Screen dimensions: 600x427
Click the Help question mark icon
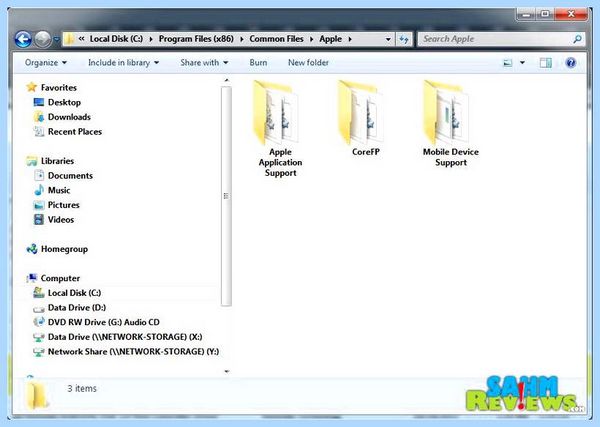tap(571, 63)
